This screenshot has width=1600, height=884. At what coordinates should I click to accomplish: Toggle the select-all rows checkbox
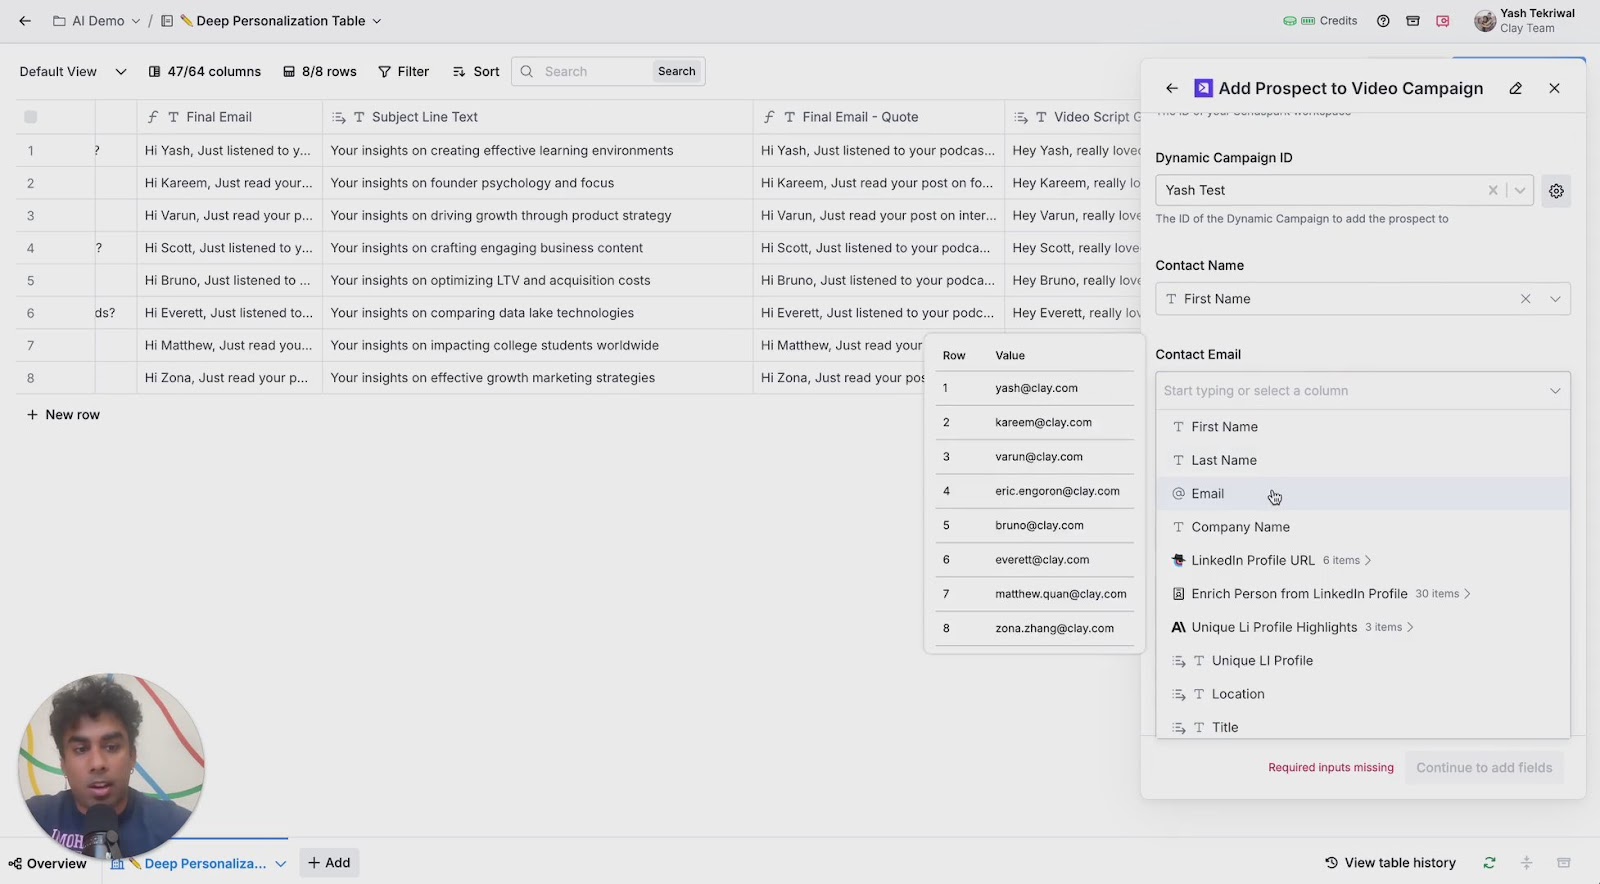(31, 117)
